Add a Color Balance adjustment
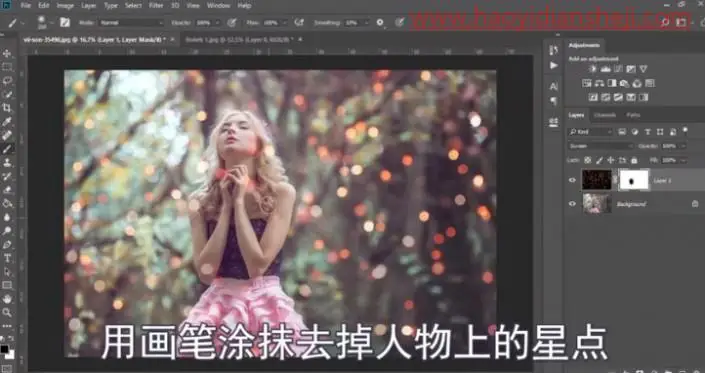Image resolution: width=705 pixels, height=373 pixels. [x=599, y=83]
